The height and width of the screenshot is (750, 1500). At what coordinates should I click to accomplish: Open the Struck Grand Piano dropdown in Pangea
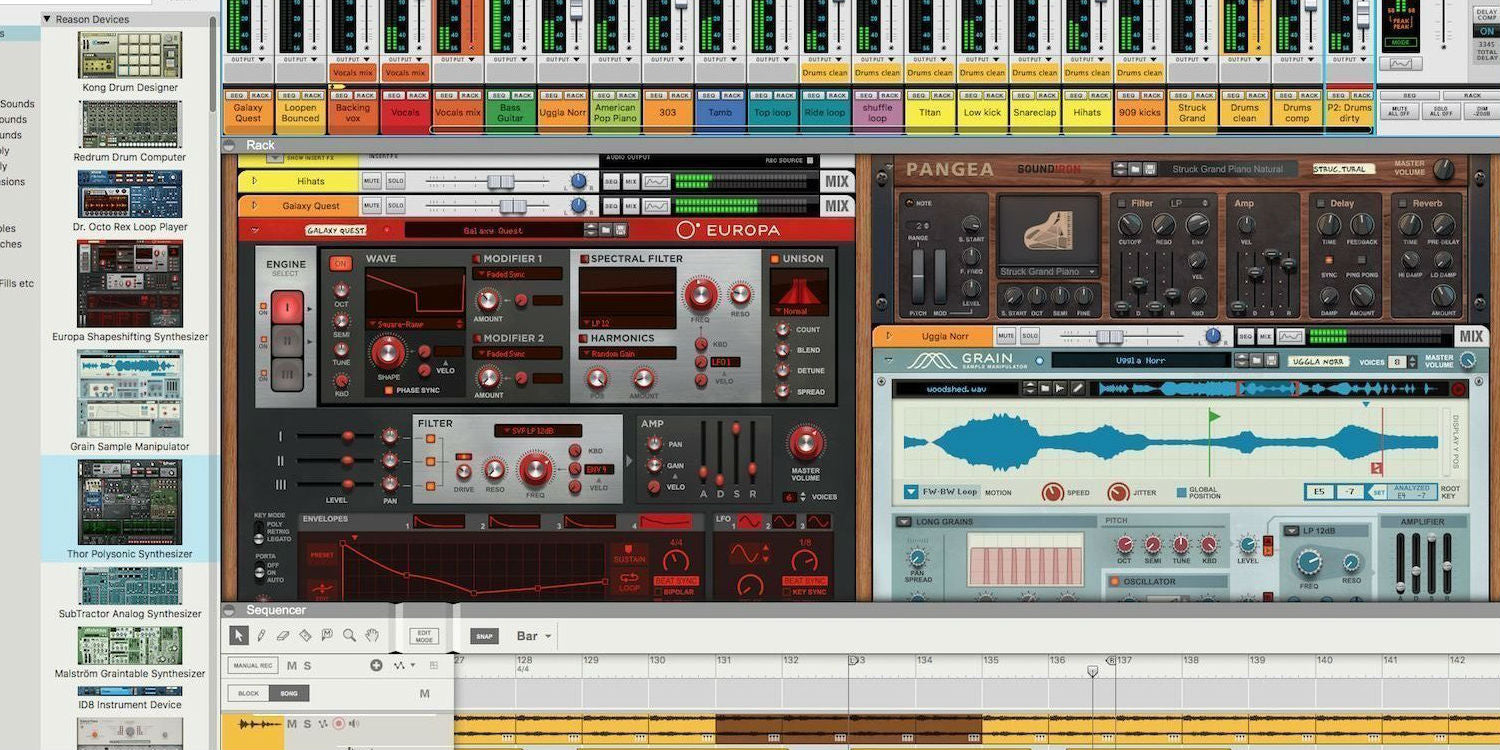point(1048,272)
